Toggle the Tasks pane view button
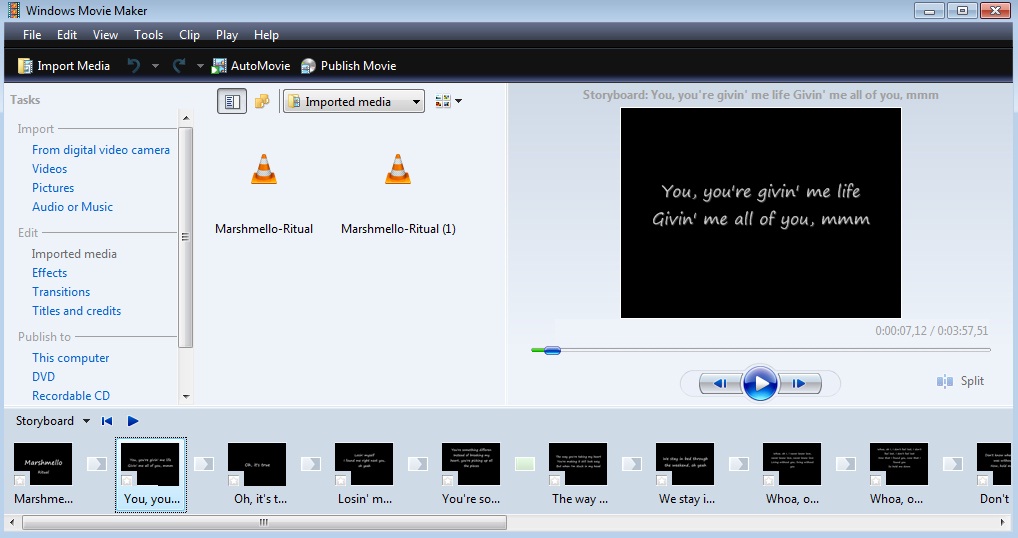 [x=232, y=101]
